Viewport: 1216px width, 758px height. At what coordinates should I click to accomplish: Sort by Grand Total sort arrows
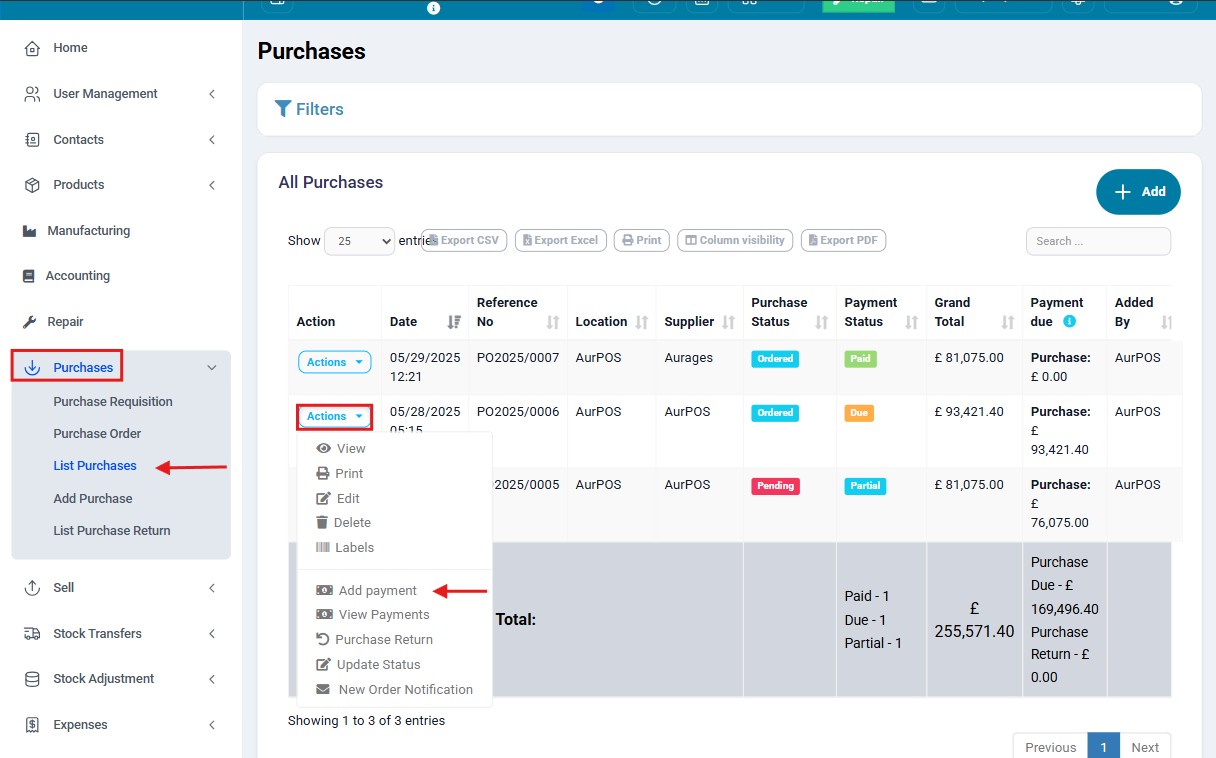click(x=1008, y=322)
